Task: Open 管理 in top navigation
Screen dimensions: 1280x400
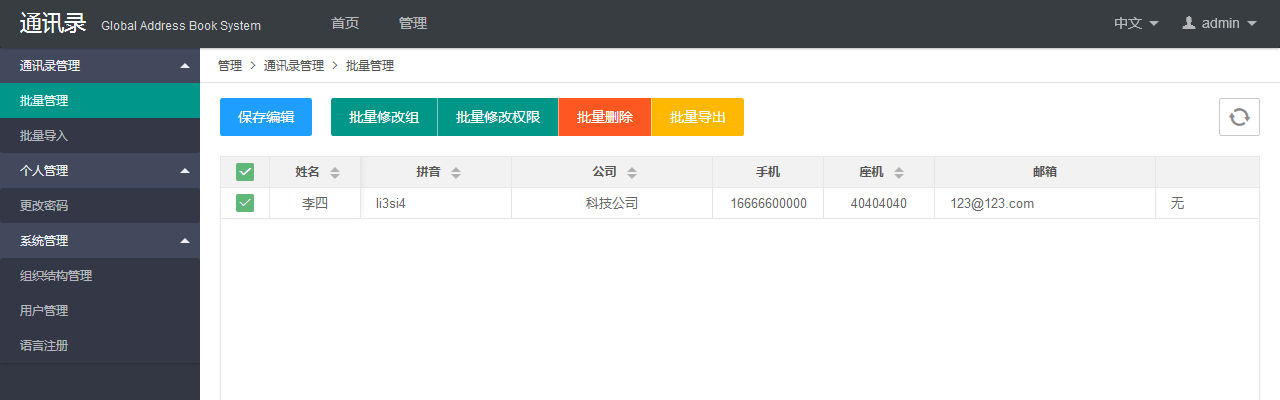Action: point(413,23)
